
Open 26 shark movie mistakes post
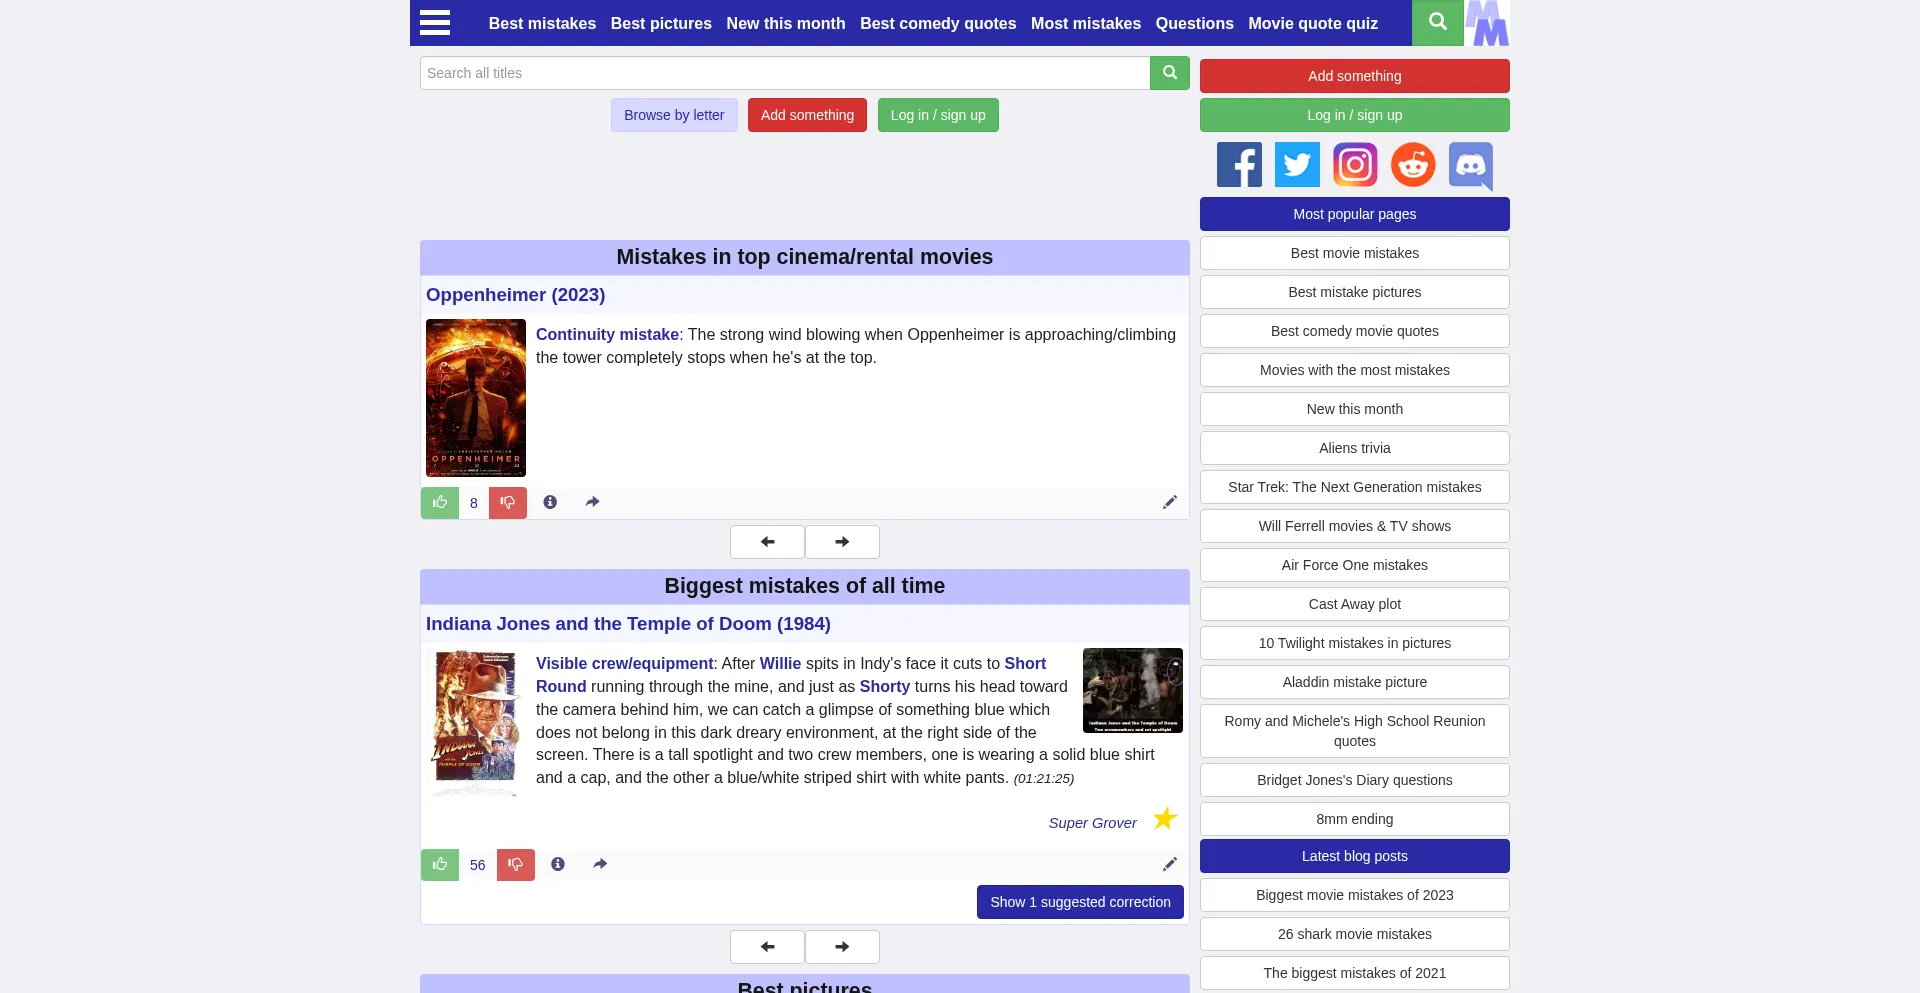click(x=1355, y=934)
